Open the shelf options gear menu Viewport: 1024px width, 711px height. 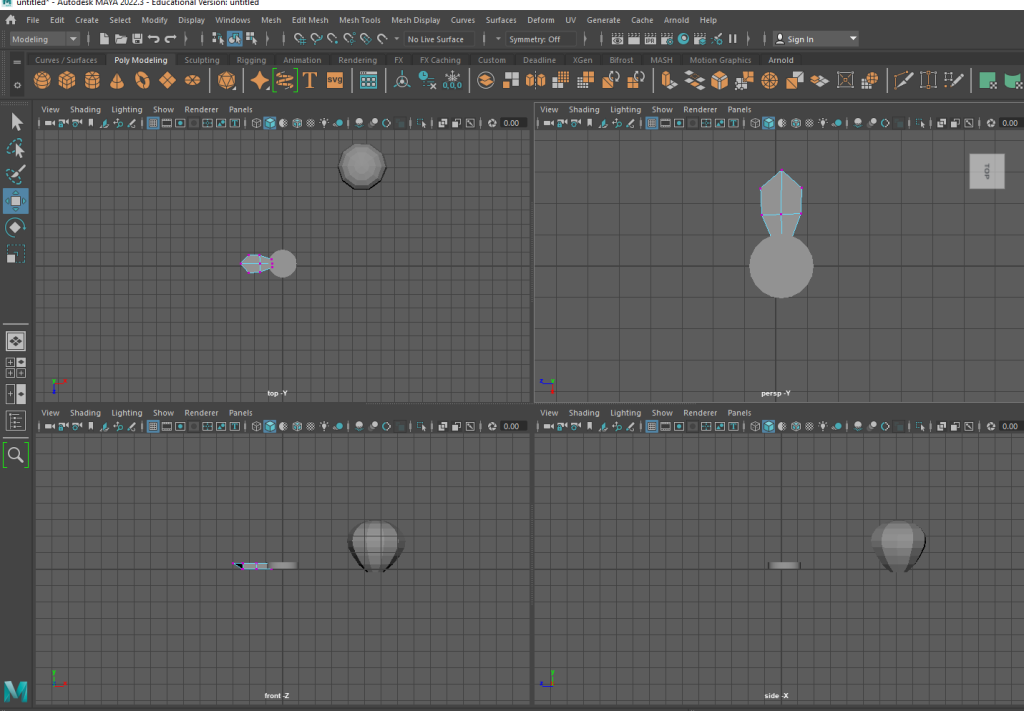click(17, 85)
